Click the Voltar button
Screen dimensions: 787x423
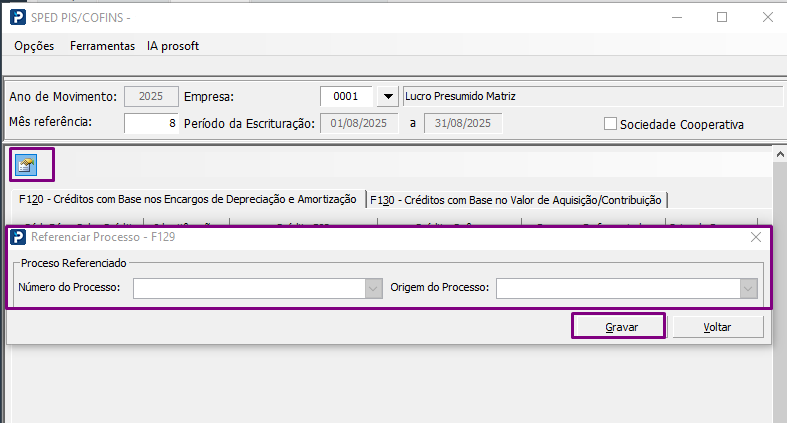[717, 327]
